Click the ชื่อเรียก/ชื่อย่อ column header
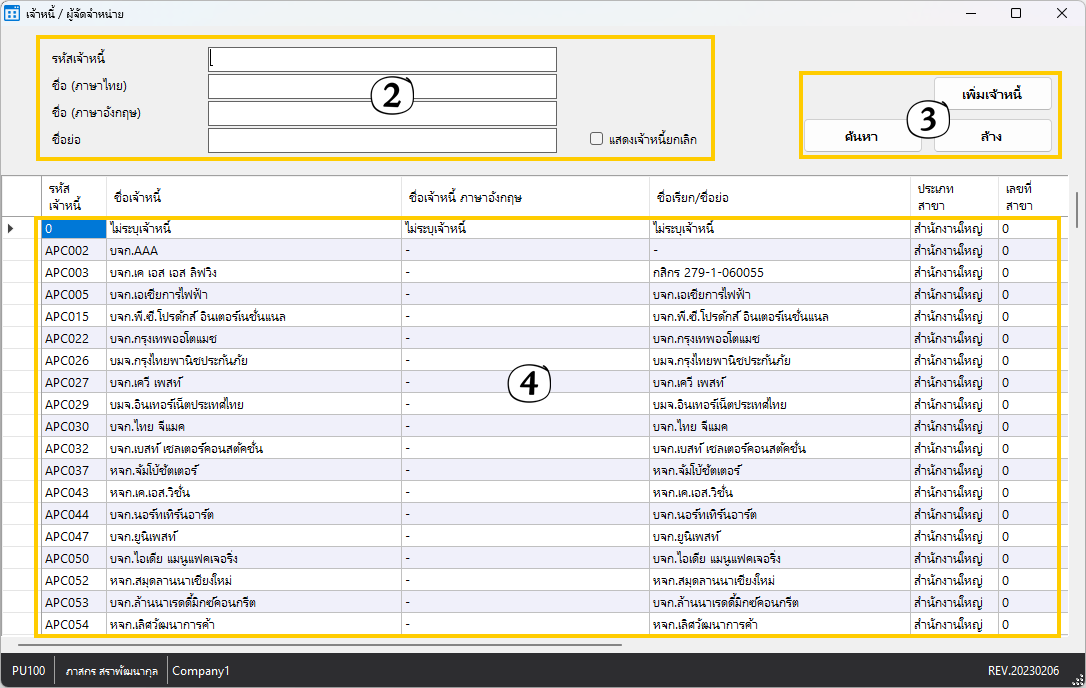 [778, 197]
